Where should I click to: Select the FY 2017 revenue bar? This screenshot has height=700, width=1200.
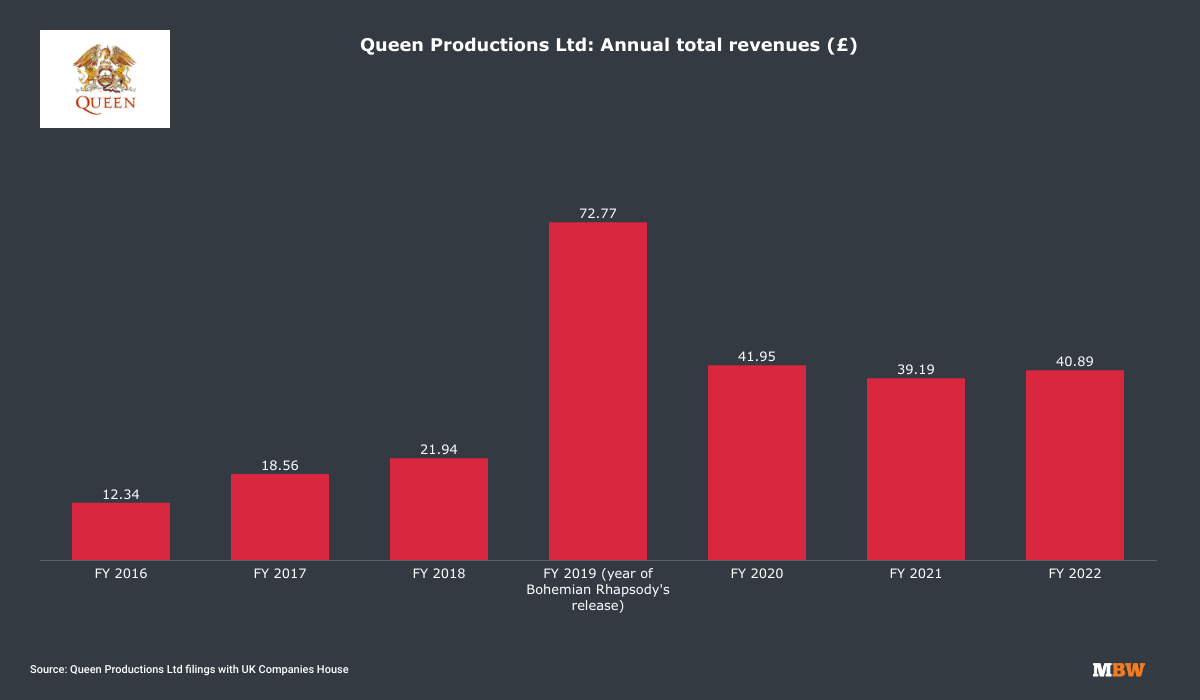pos(280,516)
